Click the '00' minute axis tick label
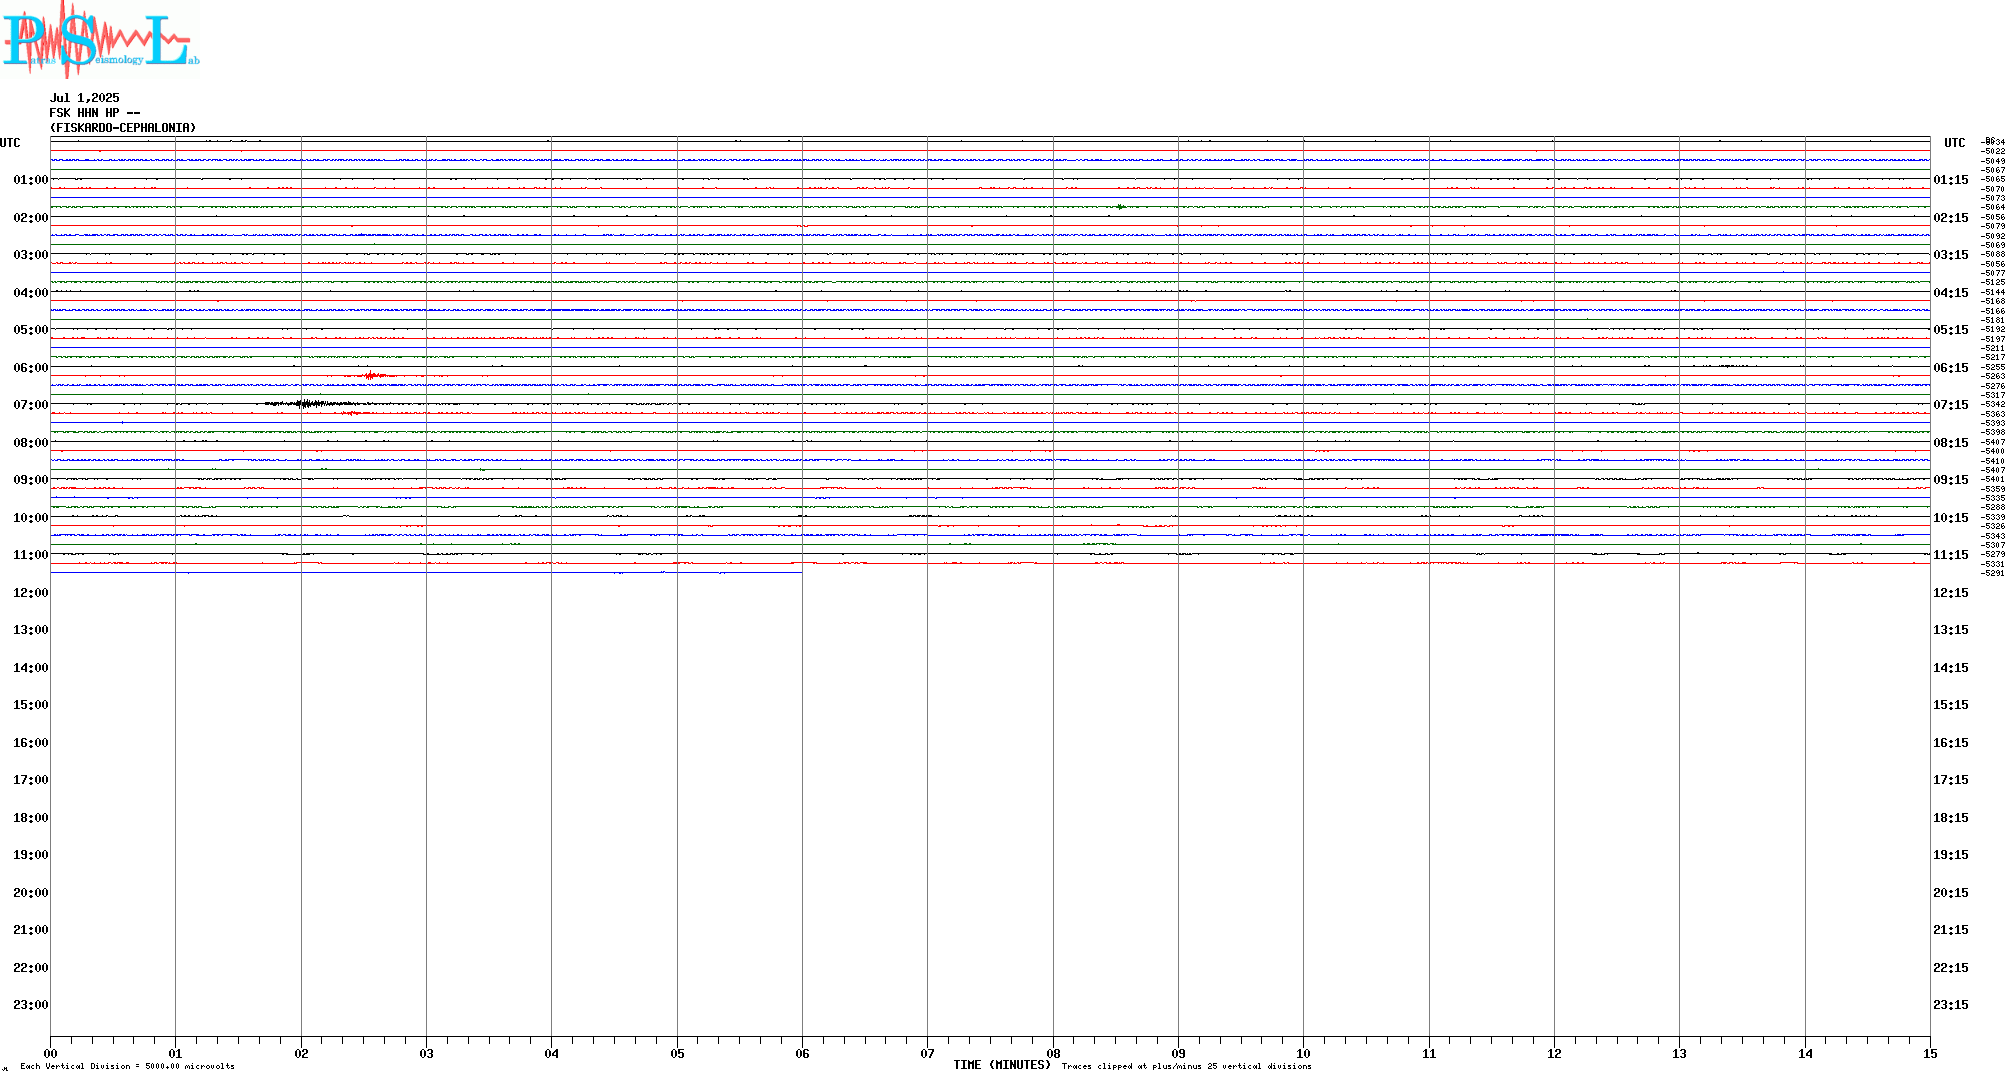This screenshot has width=2010, height=1080. (51, 1053)
